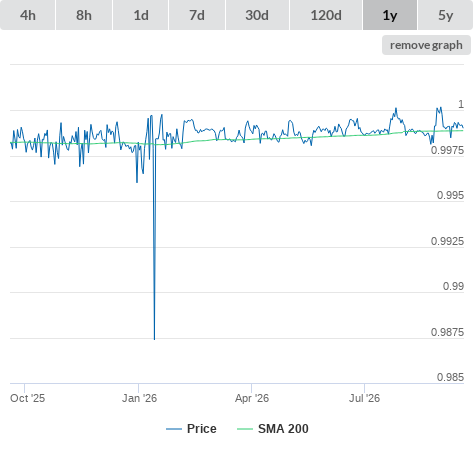Click the bottom of the price spike at 0.9875
Viewport: 474px width, 455px height.
(x=154, y=339)
